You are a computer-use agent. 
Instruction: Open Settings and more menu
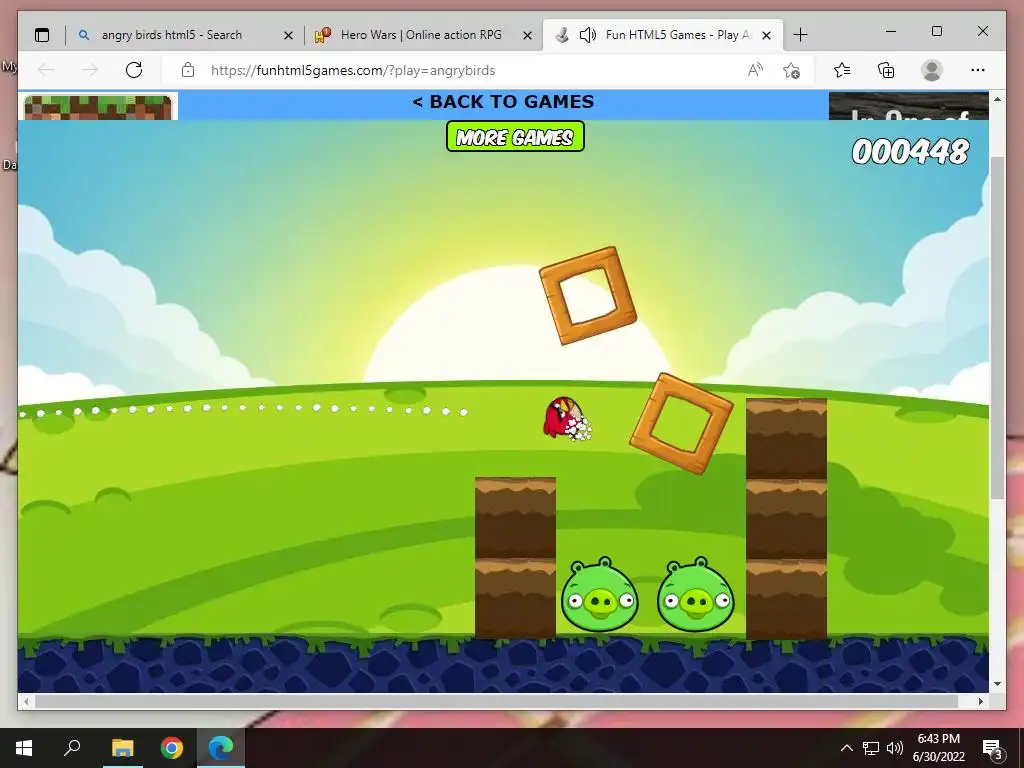(x=978, y=70)
